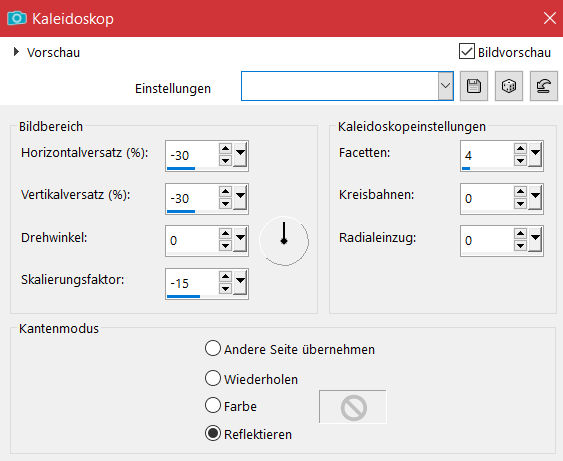
Task: Click the reset to default arrow icon
Action: (544, 86)
